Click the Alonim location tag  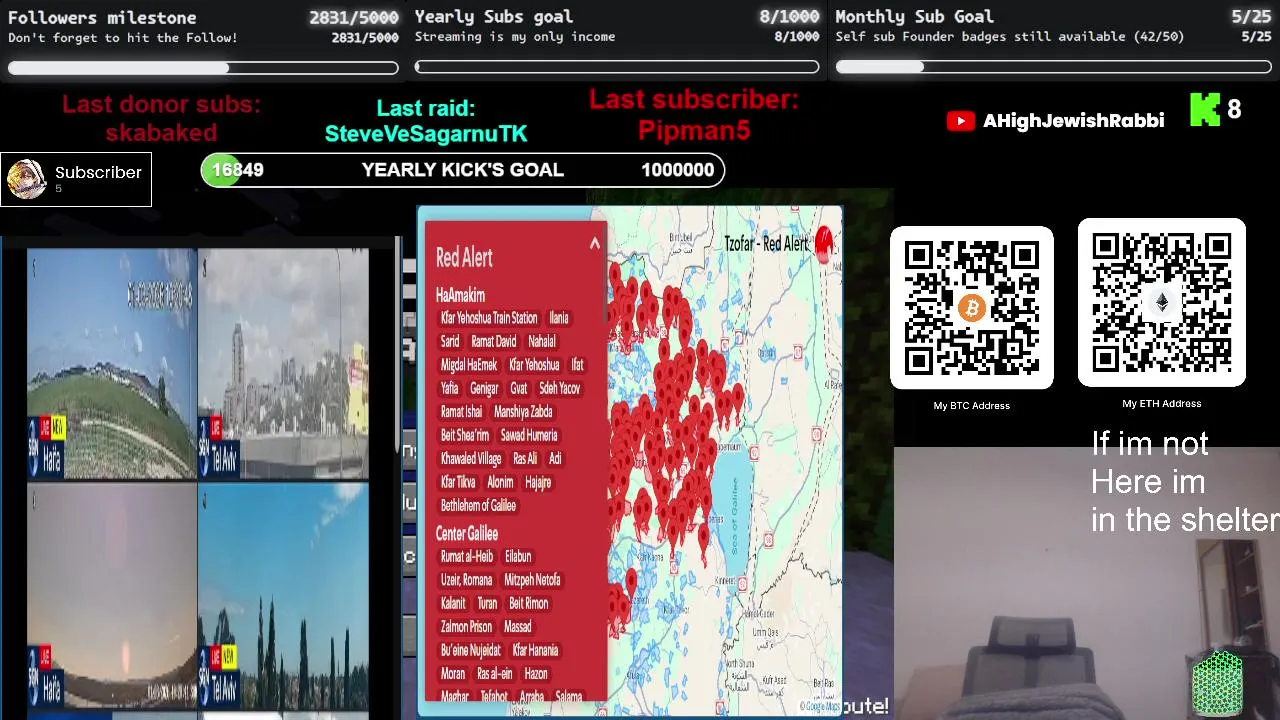point(500,482)
